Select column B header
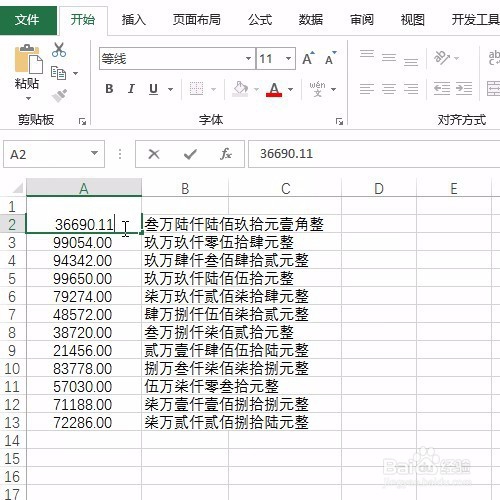The height and width of the screenshot is (500, 500). 185,188
